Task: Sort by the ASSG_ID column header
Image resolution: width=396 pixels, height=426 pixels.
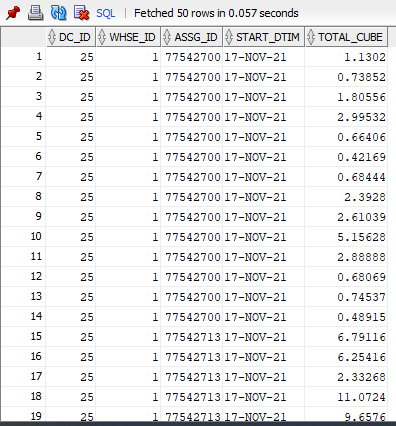Action: pos(192,37)
